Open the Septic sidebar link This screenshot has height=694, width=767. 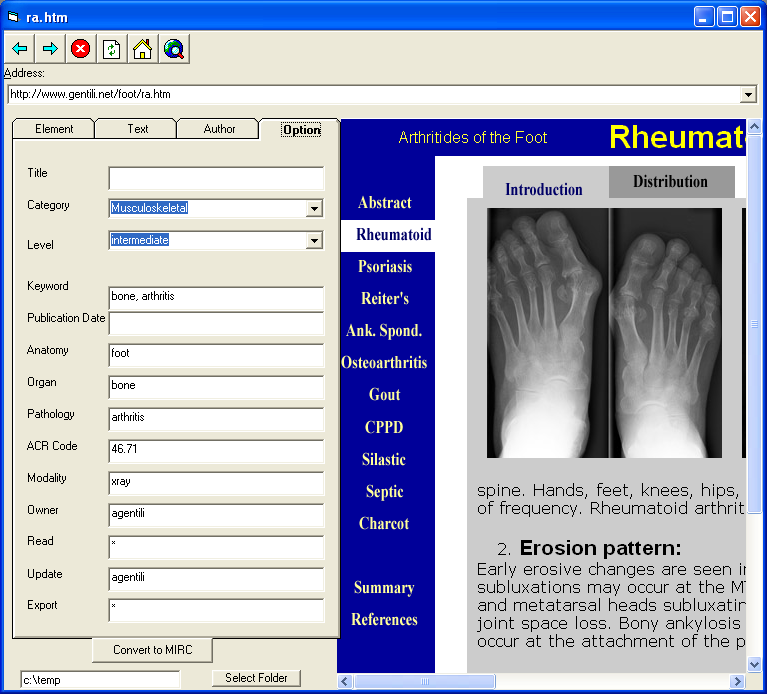point(384,492)
